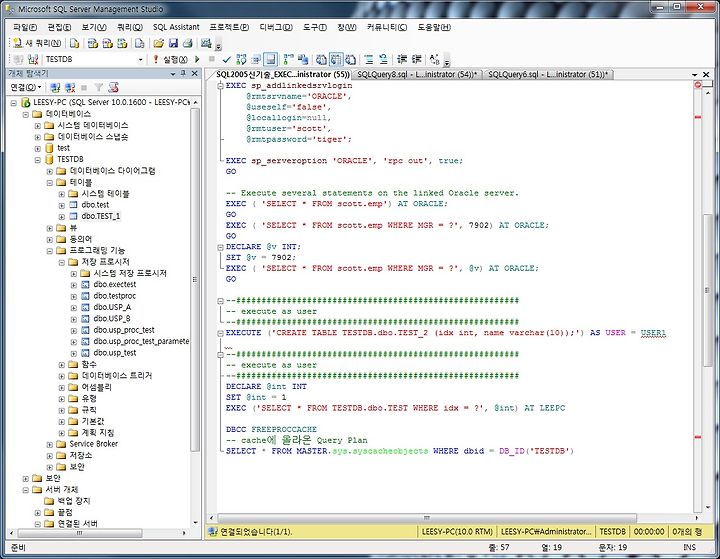Image resolution: width=720 pixels, height=559 pixels.
Task: Collapse the DECLARE @v INT code block
Action: (x=220, y=247)
